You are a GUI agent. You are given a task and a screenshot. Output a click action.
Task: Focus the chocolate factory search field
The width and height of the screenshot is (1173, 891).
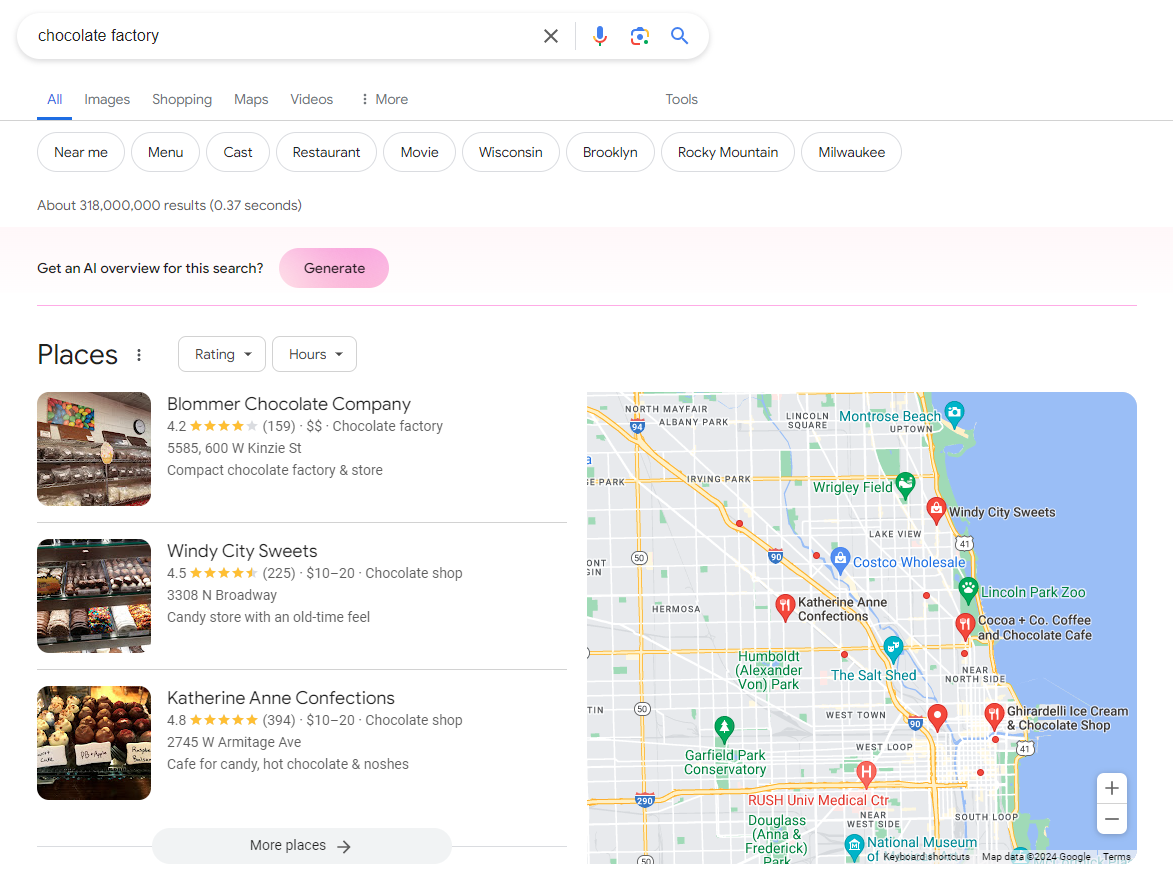click(284, 36)
